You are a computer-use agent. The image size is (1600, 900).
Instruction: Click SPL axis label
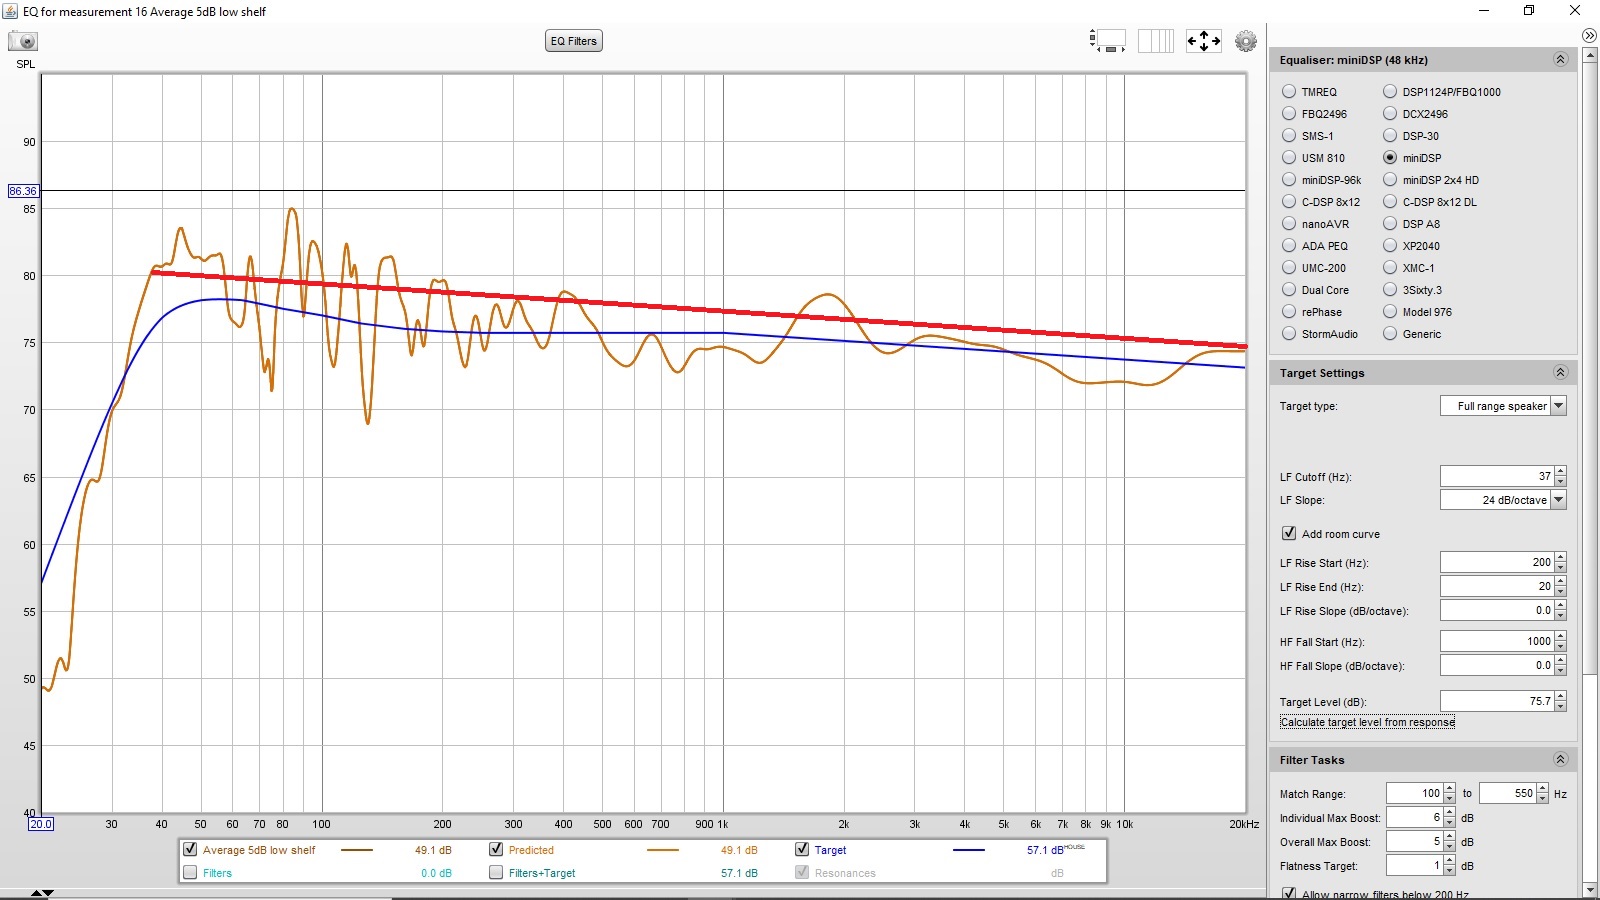pos(25,64)
